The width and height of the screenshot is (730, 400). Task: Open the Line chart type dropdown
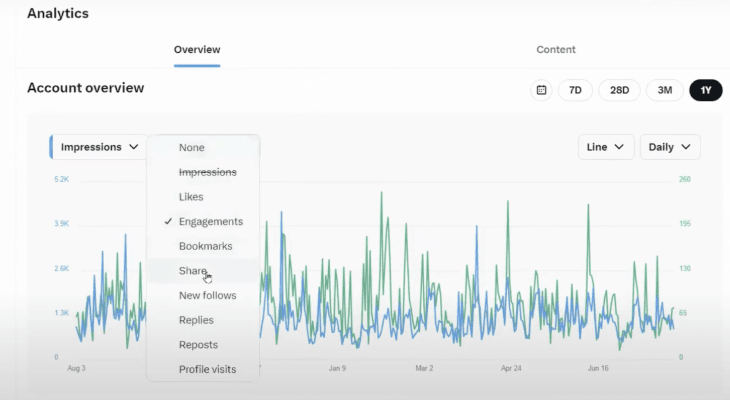point(606,147)
